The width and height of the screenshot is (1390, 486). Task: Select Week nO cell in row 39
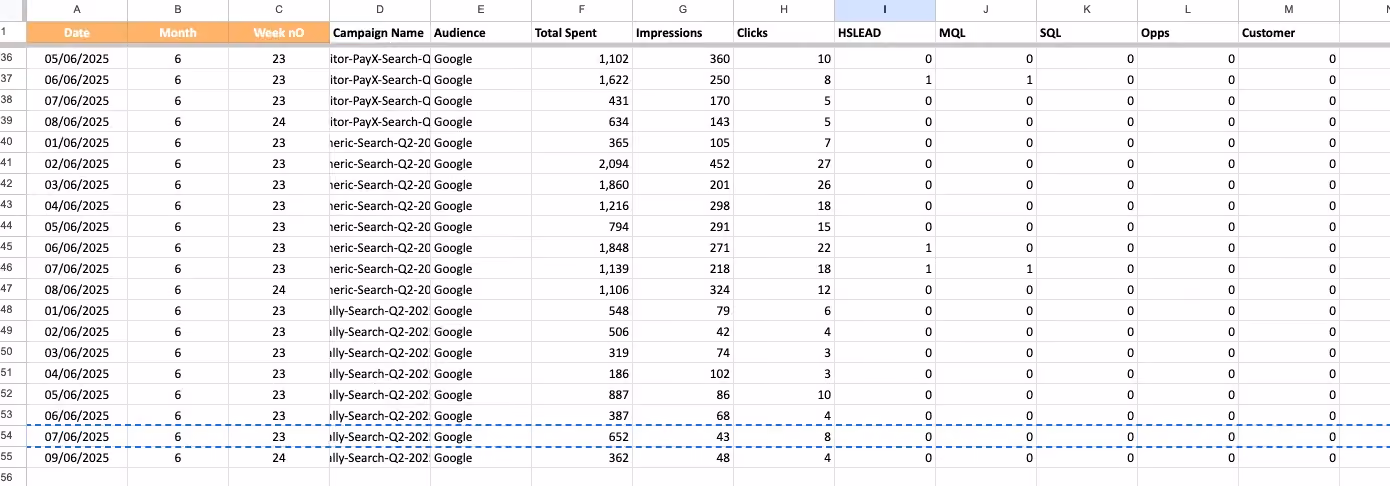tap(279, 122)
